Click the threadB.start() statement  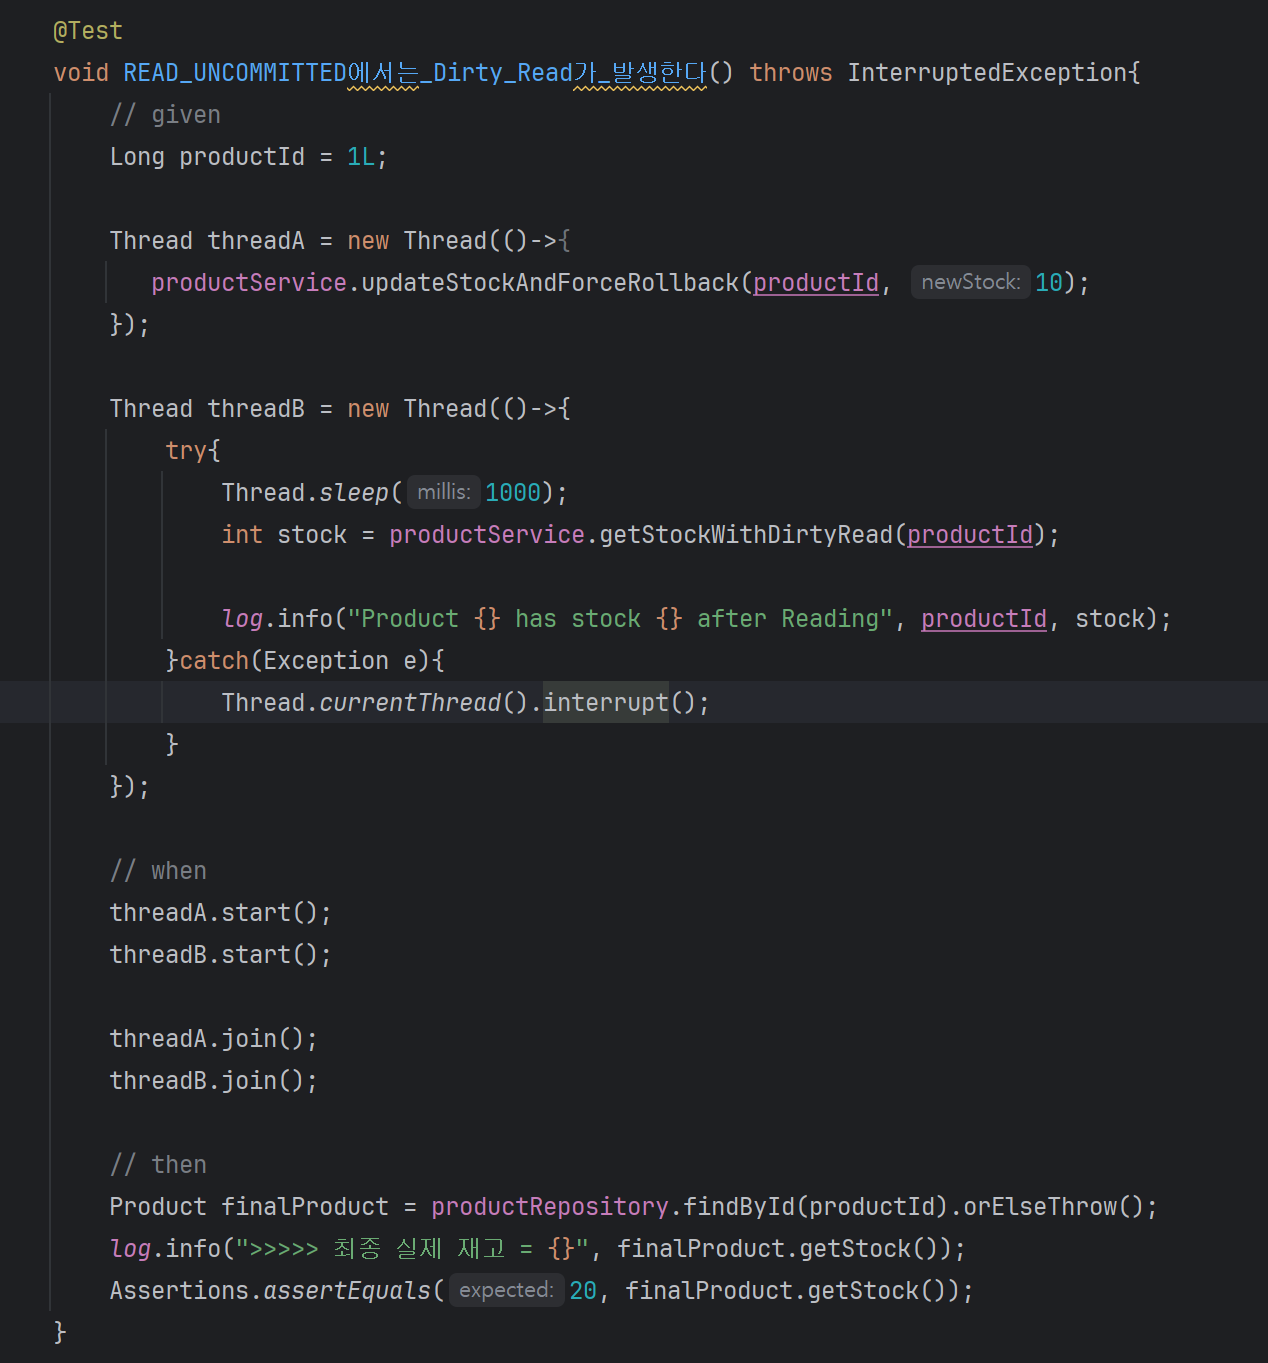coord(220,955)
